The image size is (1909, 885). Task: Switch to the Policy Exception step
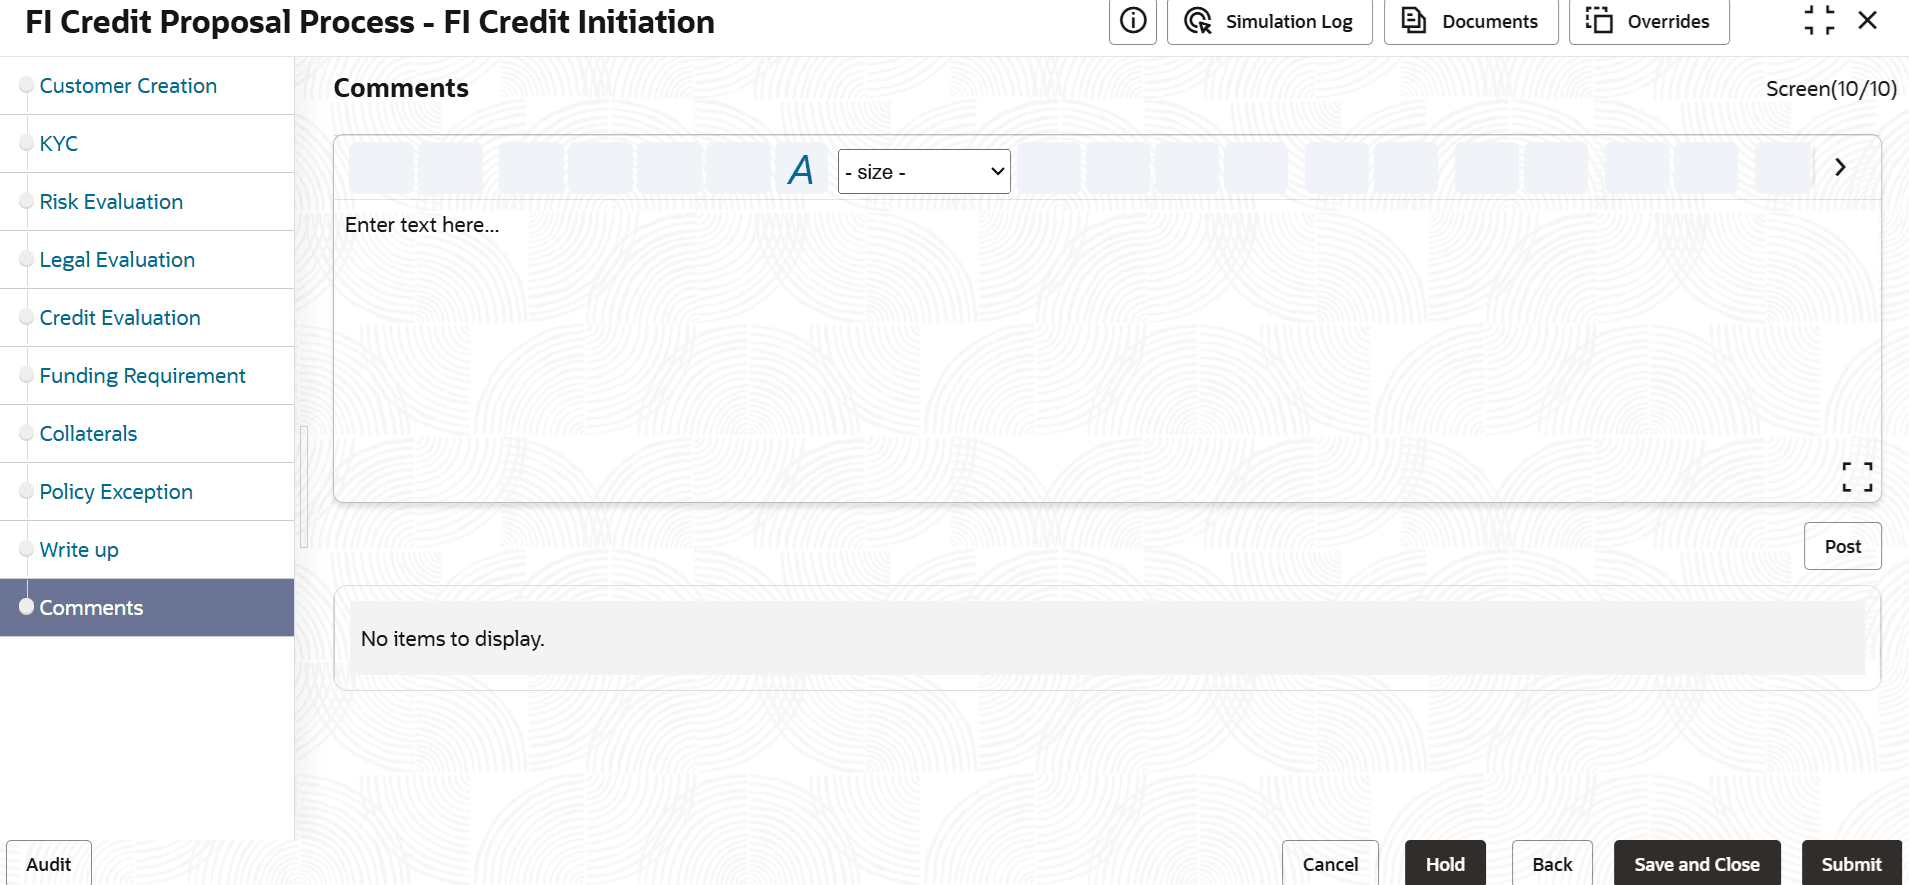(116, 492)
